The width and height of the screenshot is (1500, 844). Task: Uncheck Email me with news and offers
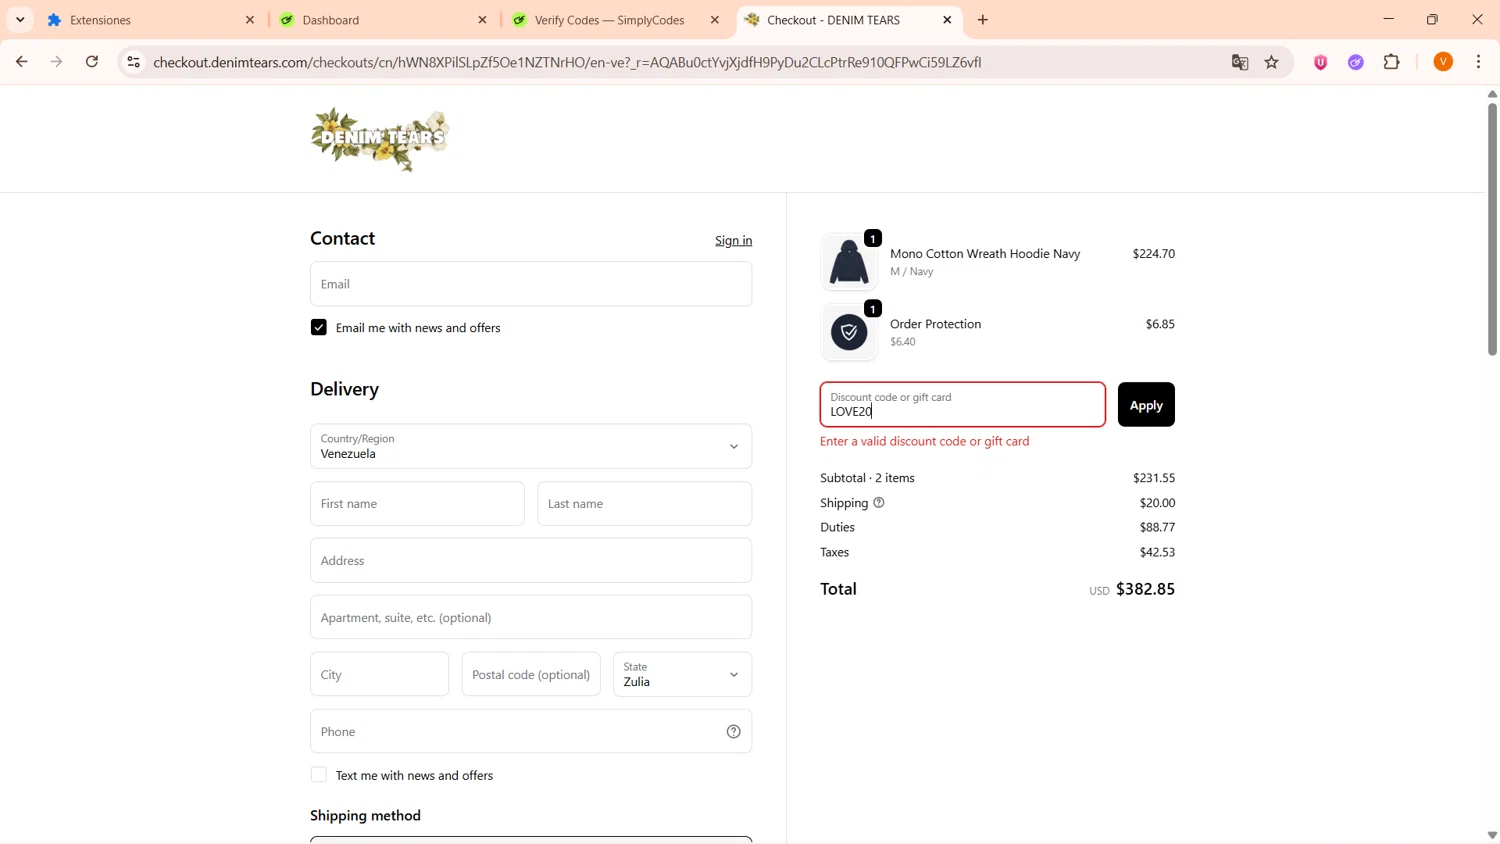tap(318, 327)
